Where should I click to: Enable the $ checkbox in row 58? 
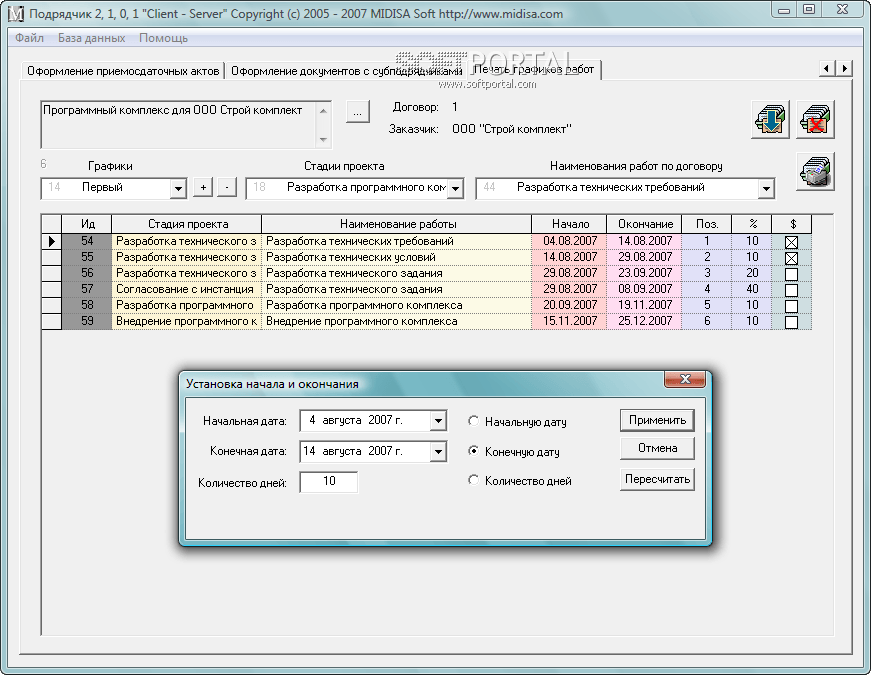pyautogui.click(x=792, y=306)
